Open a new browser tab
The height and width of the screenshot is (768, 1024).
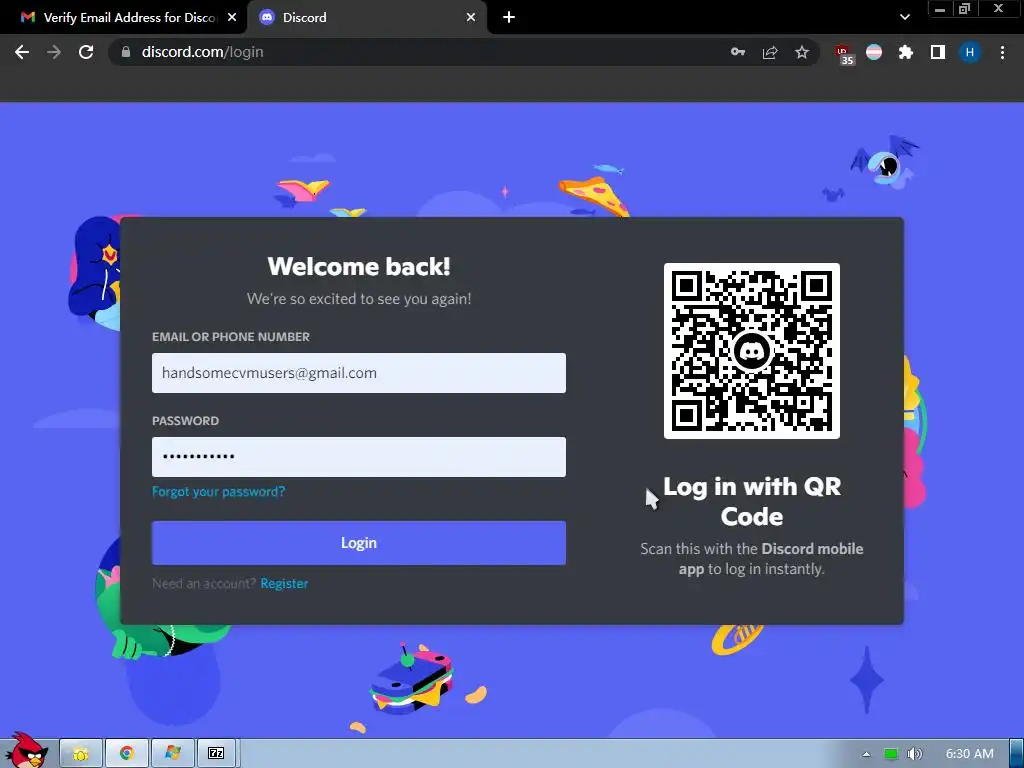click(509, 18)
